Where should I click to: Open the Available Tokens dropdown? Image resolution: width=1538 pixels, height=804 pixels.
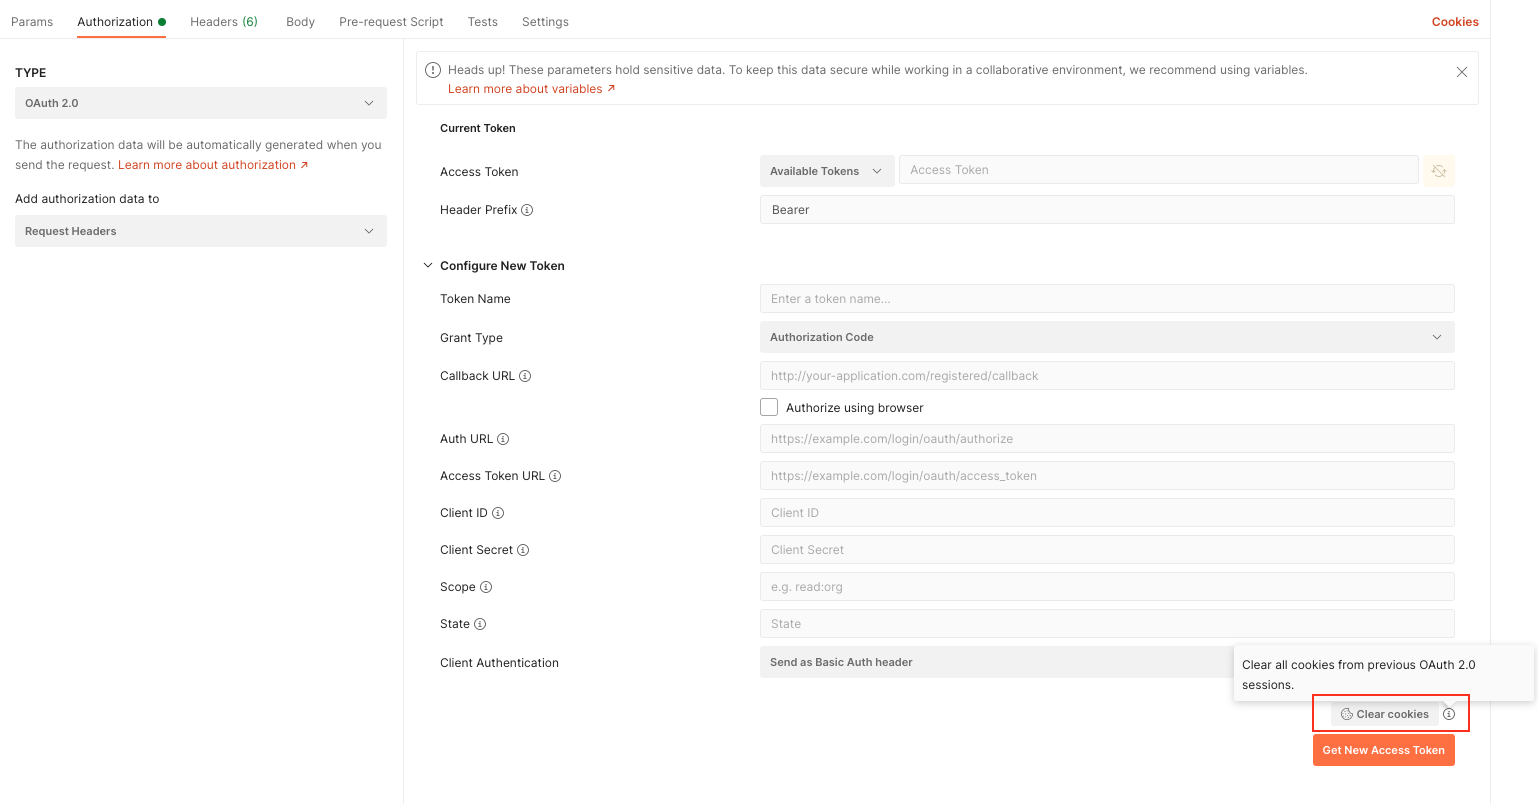click(x=826, y=170)
